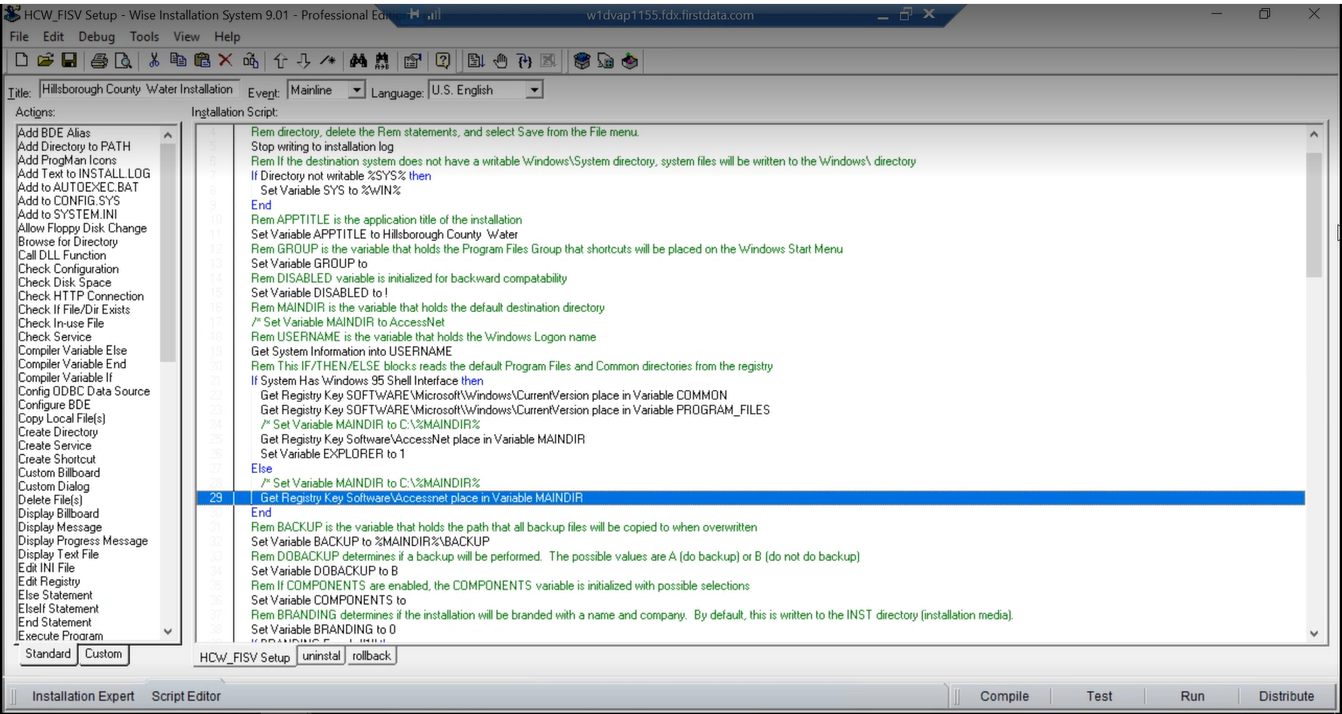Open the Debug menu
Viewport: 1342px width, 714px height.
pyautogui.click(x=97, y=37)
